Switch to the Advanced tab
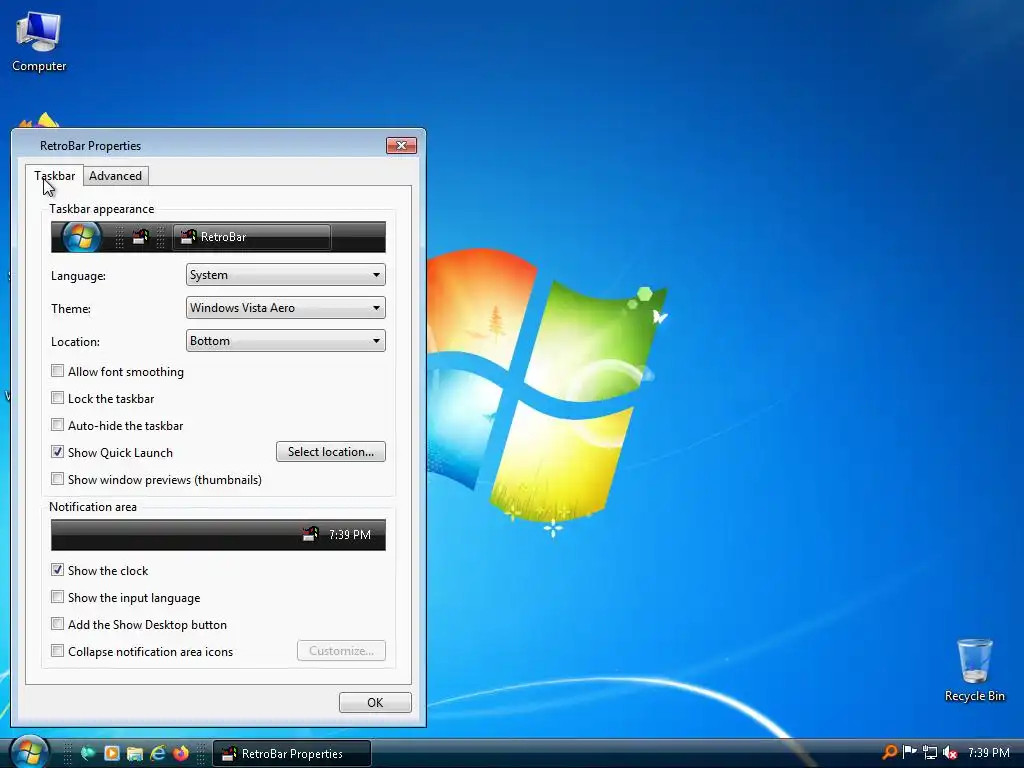The height and width of the screenshot is (768, 1024). (116, 176)
